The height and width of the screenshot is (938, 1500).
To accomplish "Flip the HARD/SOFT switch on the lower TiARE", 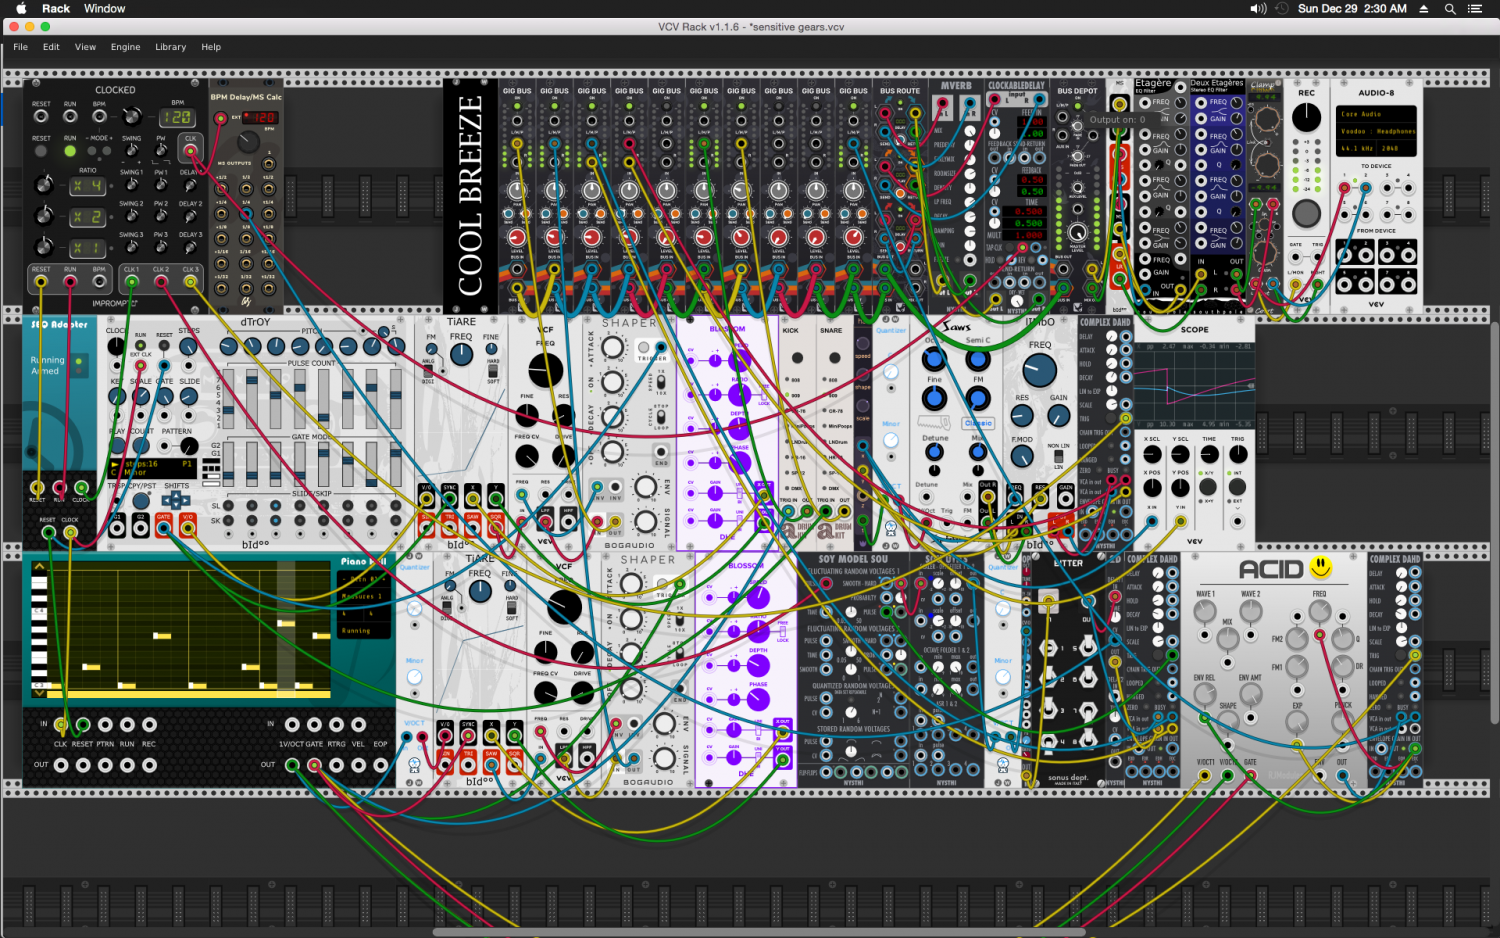I will pos(511,606).
